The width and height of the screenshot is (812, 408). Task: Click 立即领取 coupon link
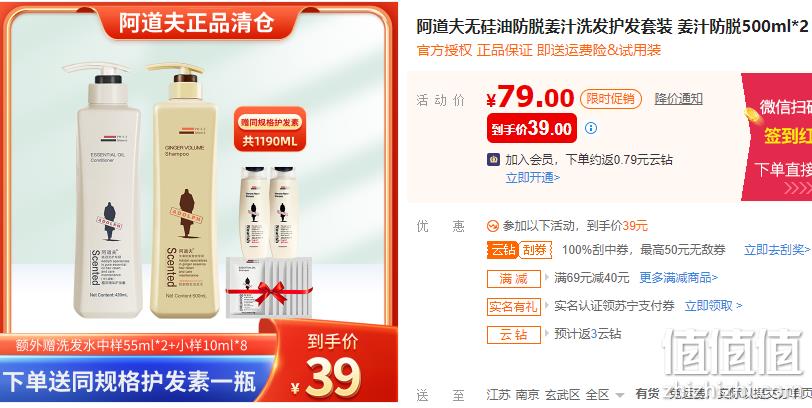(x=713, y=306)
